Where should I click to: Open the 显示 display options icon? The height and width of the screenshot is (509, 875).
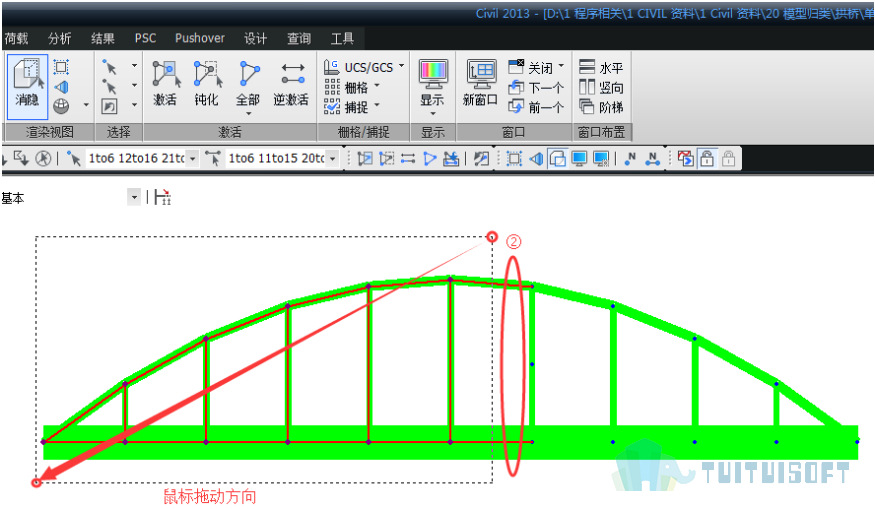[433, 85]
